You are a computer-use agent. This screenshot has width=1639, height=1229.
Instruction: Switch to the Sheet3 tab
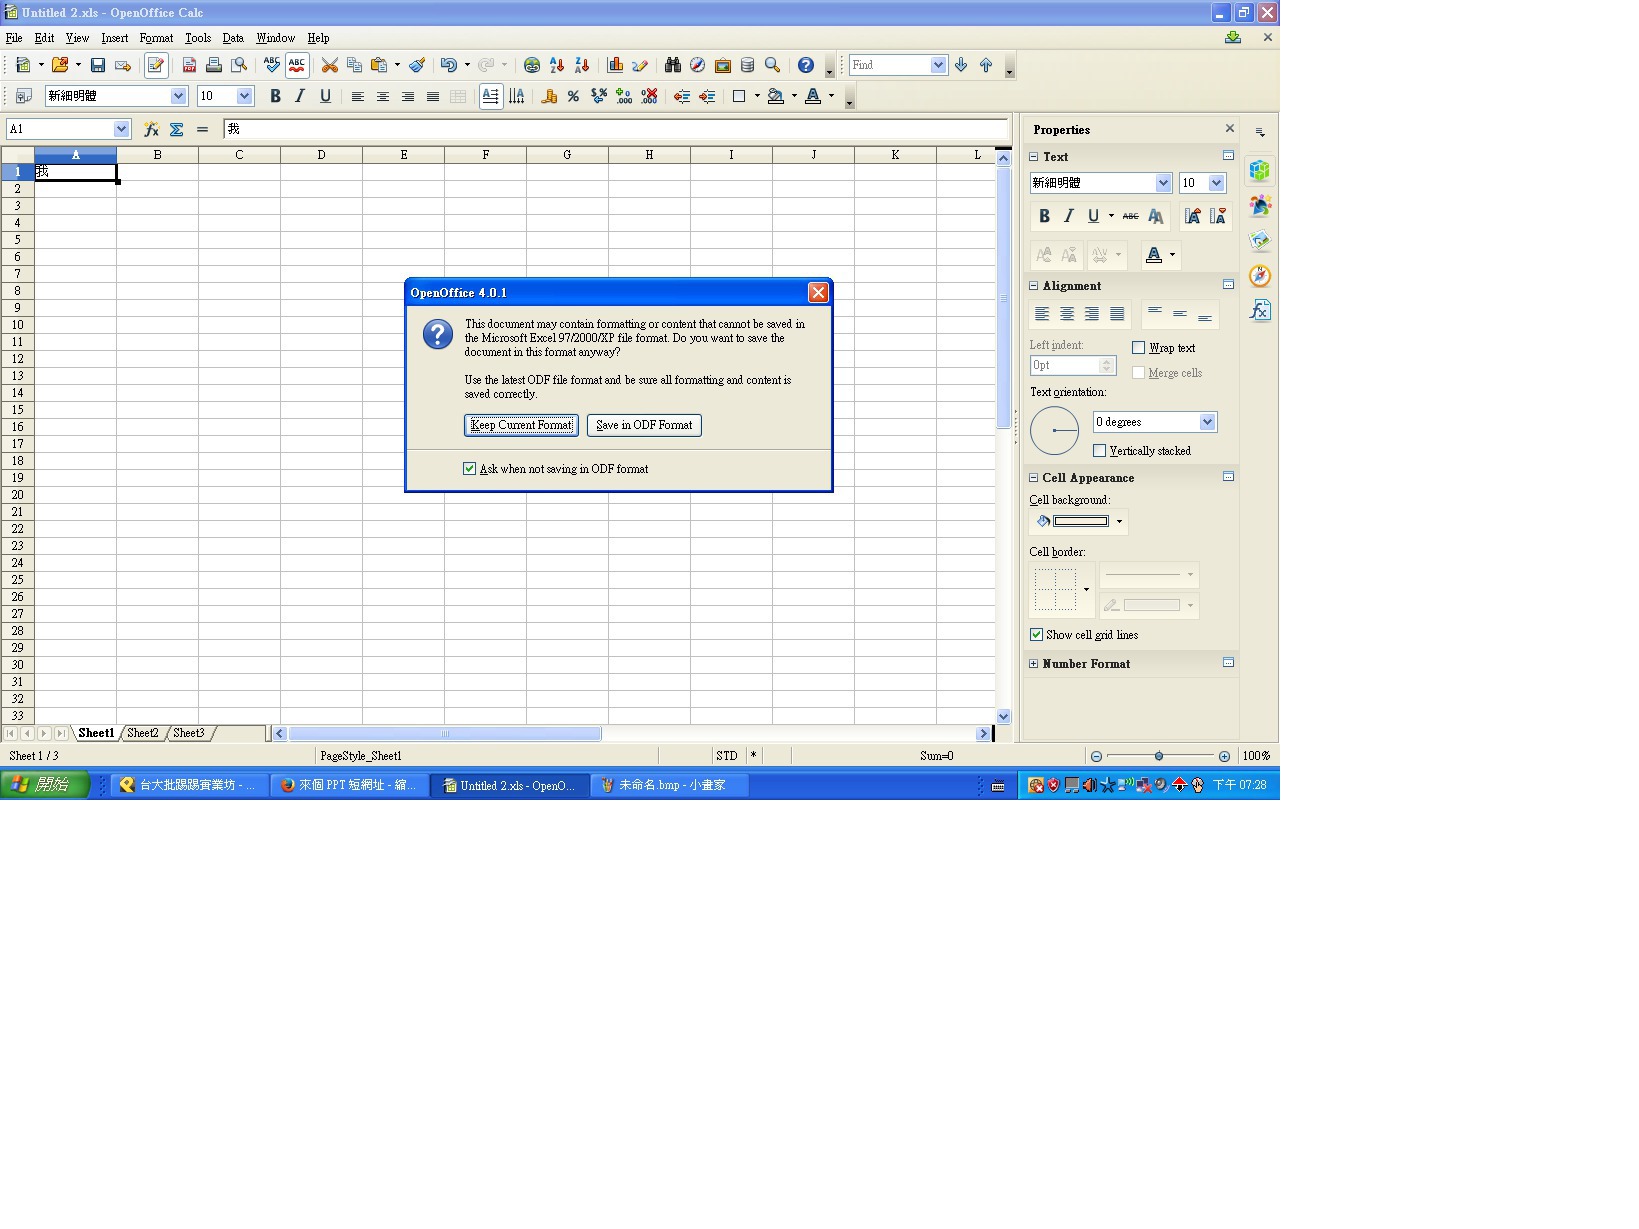coord(188,733)
